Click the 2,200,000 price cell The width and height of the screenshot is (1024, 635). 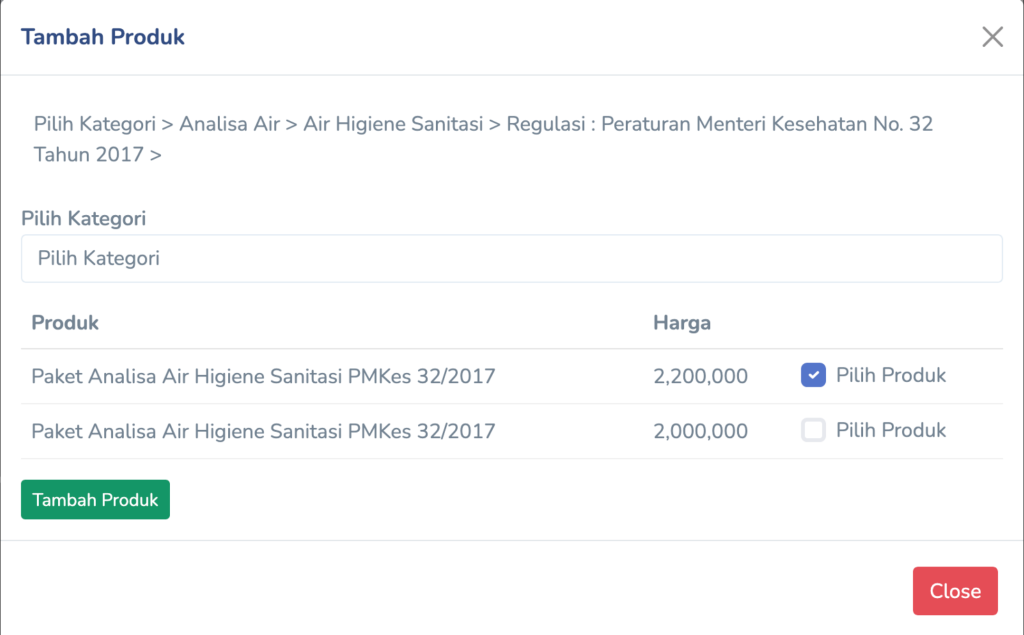700,377
